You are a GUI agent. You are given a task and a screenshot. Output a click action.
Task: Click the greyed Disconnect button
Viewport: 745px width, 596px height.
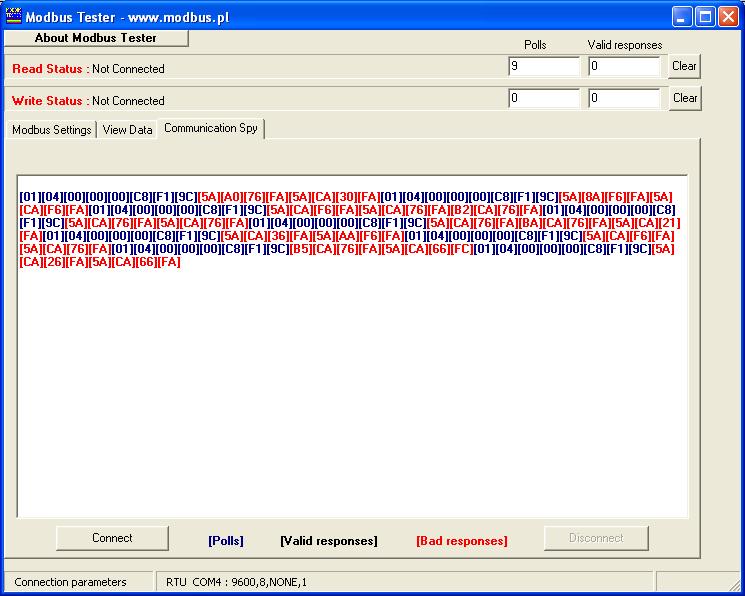pos(596,538)
